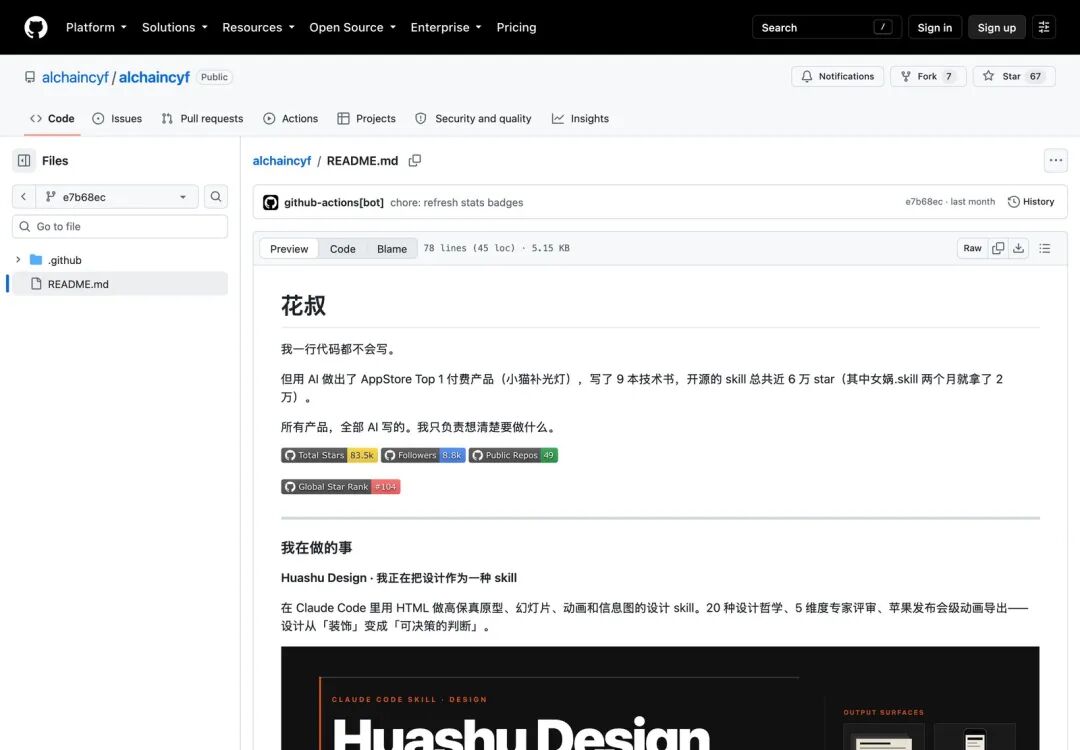
Task: Open the github-actions[bot] avatar
Action: pos(271,202)
